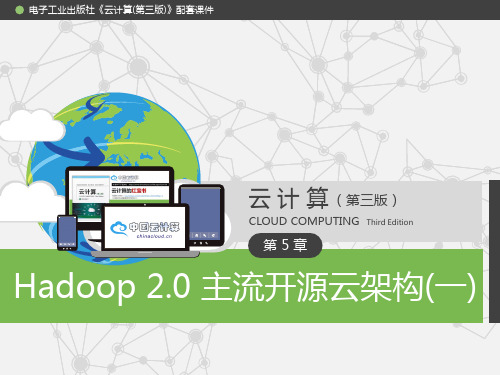Click the blue tablet device graphic
500x375 pixels.
[201, 216]
